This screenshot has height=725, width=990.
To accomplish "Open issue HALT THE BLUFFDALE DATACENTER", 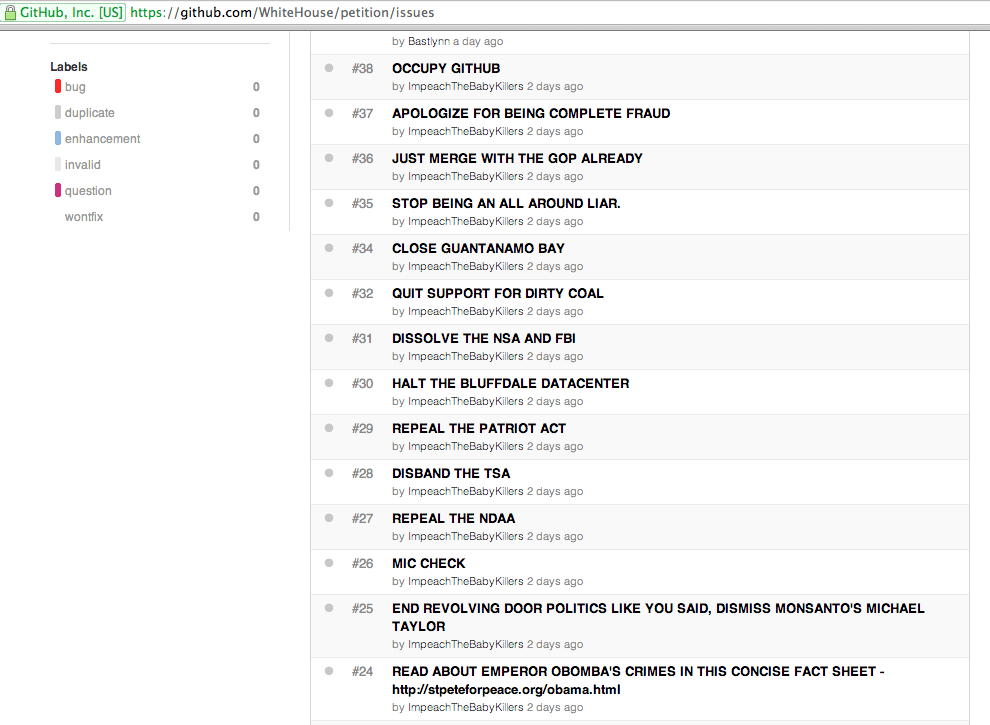I will point(511,383).
